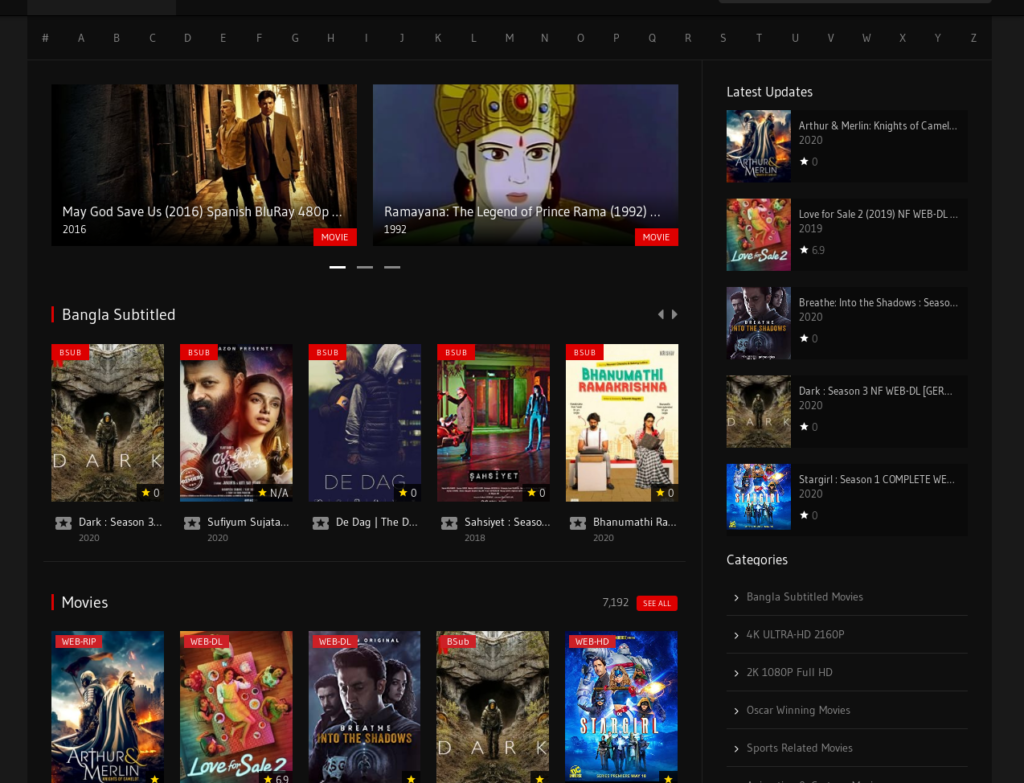The image size is (1024, 783).
Task: Open Arthur & Merlin thumbnail in Latest Updates
Action: 758,146
